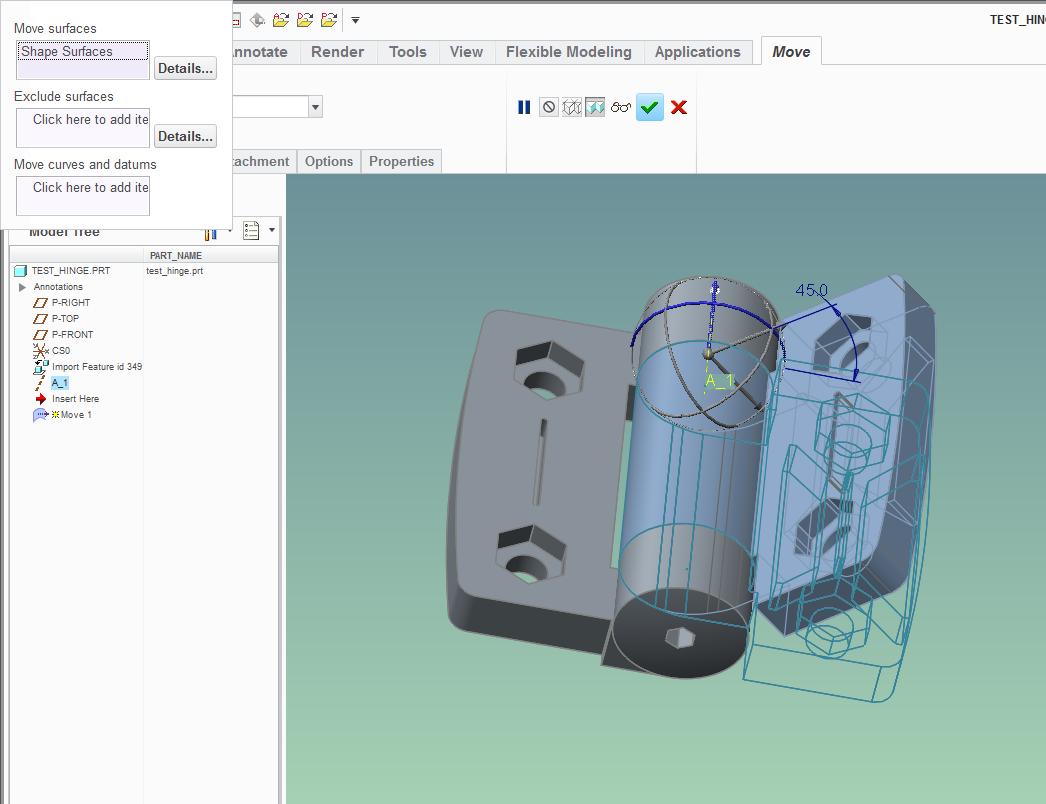Screen dimensions: 1046x804
Task: Select Shape Surfaces in Move surfaces collector
Action: tap(83, 51)
